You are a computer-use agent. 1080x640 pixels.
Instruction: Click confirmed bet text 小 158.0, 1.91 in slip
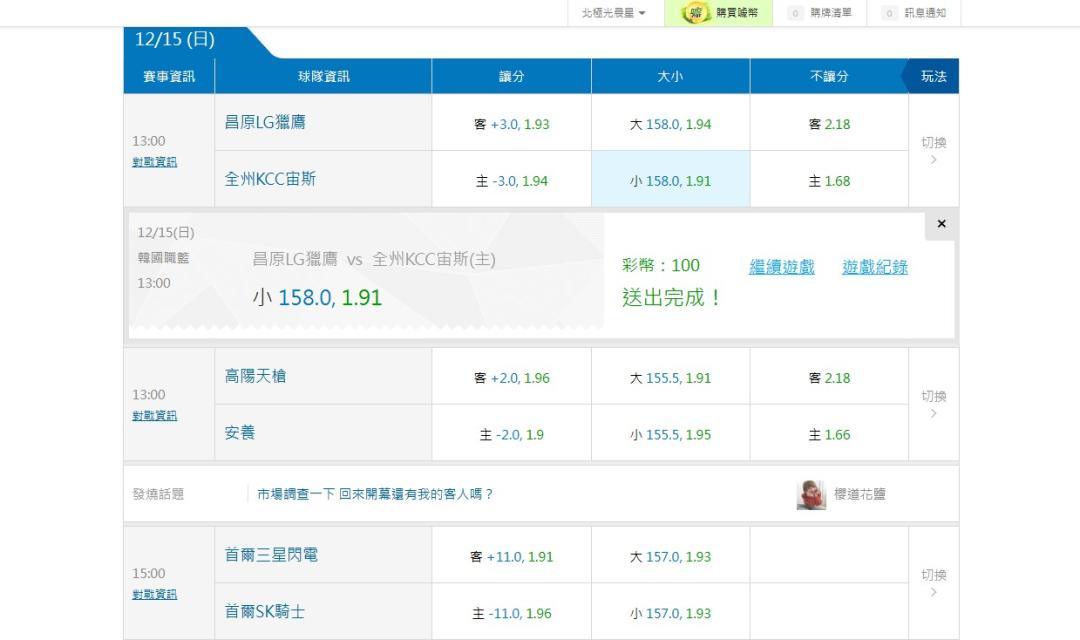(317, 298)
